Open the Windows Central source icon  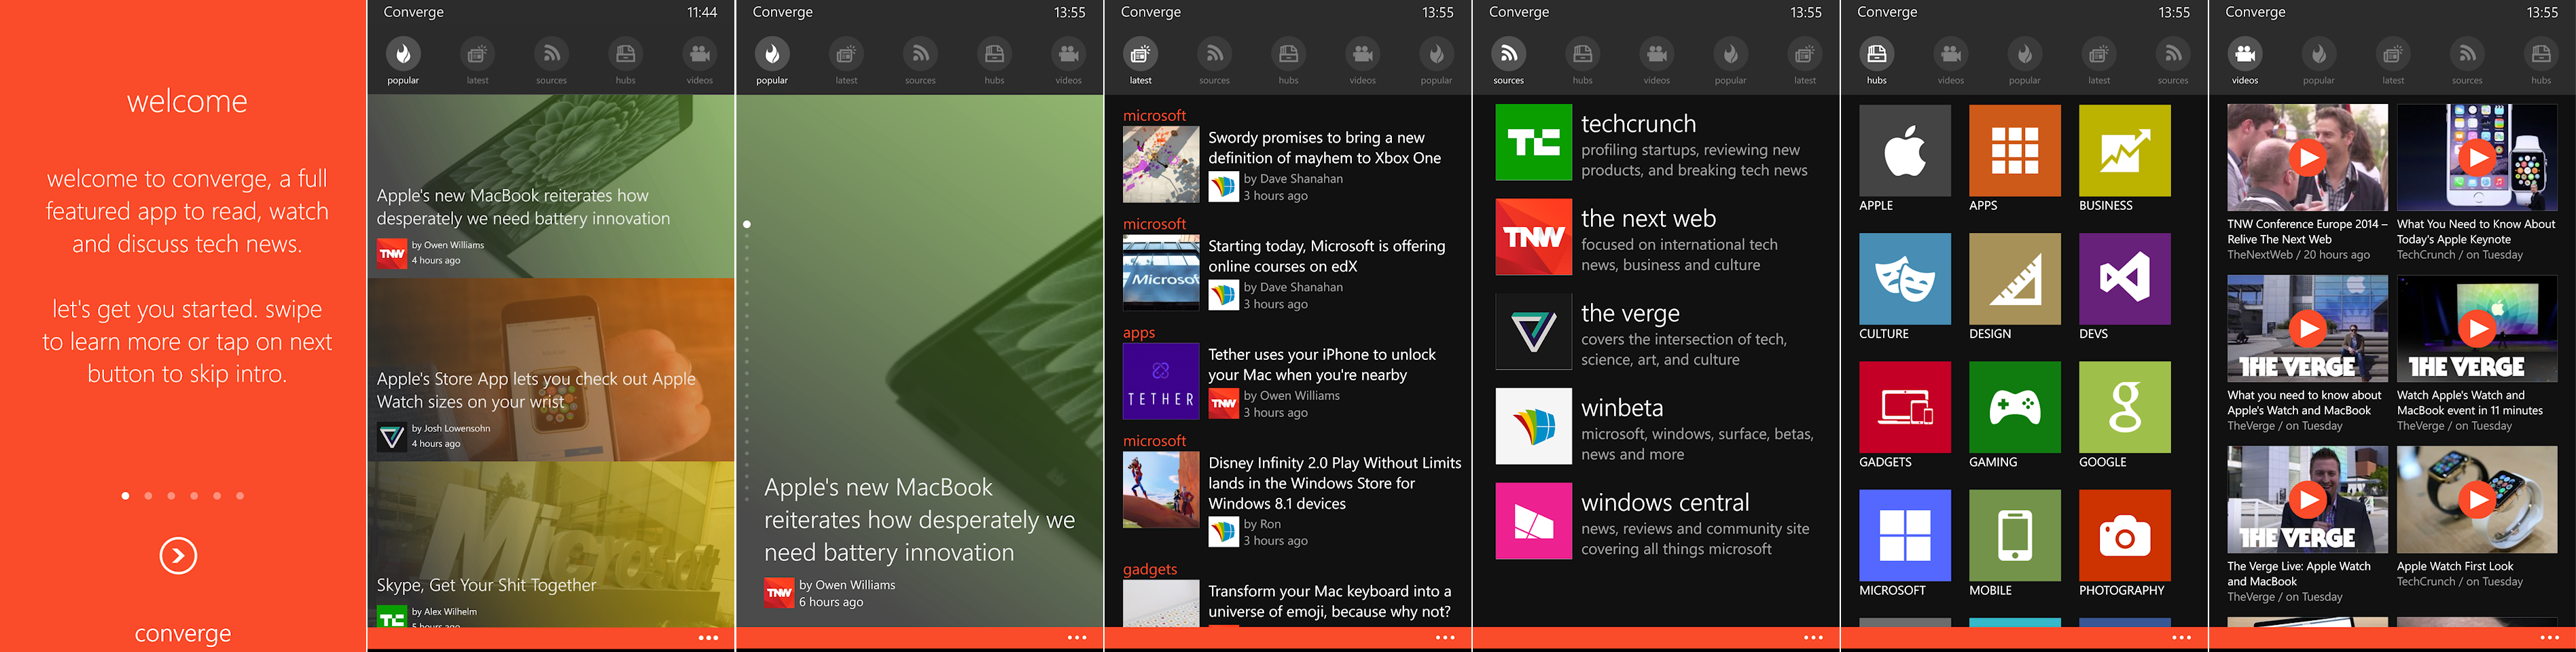tap(1533, 521)
